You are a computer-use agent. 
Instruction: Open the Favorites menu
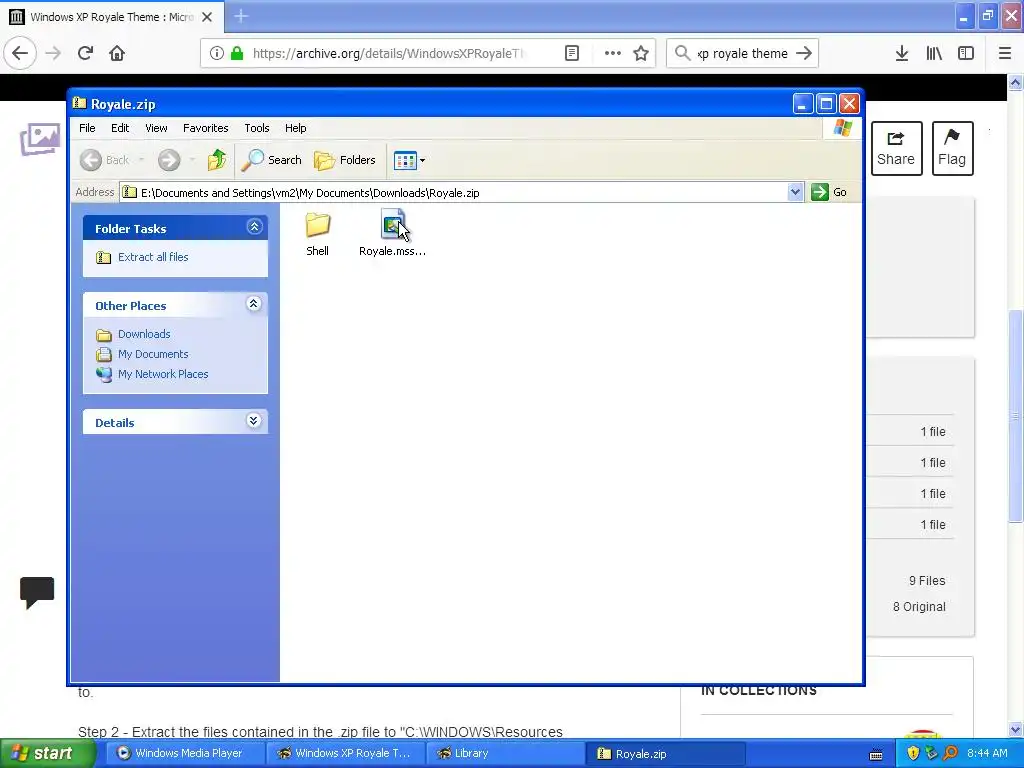coord(206,128)
